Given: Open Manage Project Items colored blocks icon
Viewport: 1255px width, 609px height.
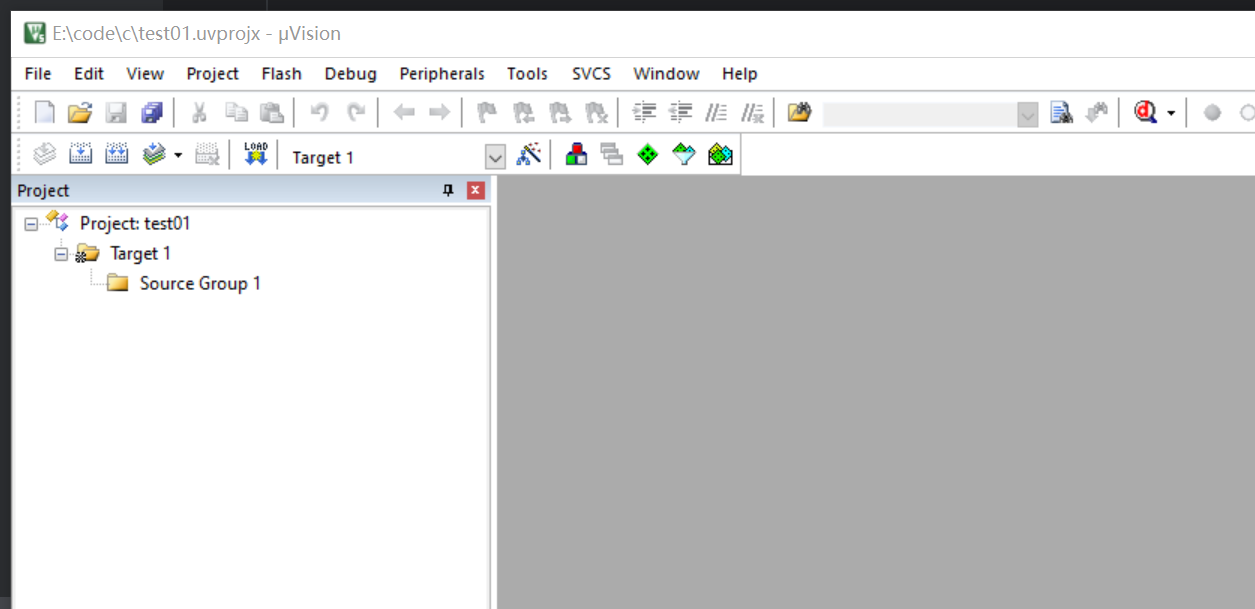Looking at the screenshot, I should (576, 155).
